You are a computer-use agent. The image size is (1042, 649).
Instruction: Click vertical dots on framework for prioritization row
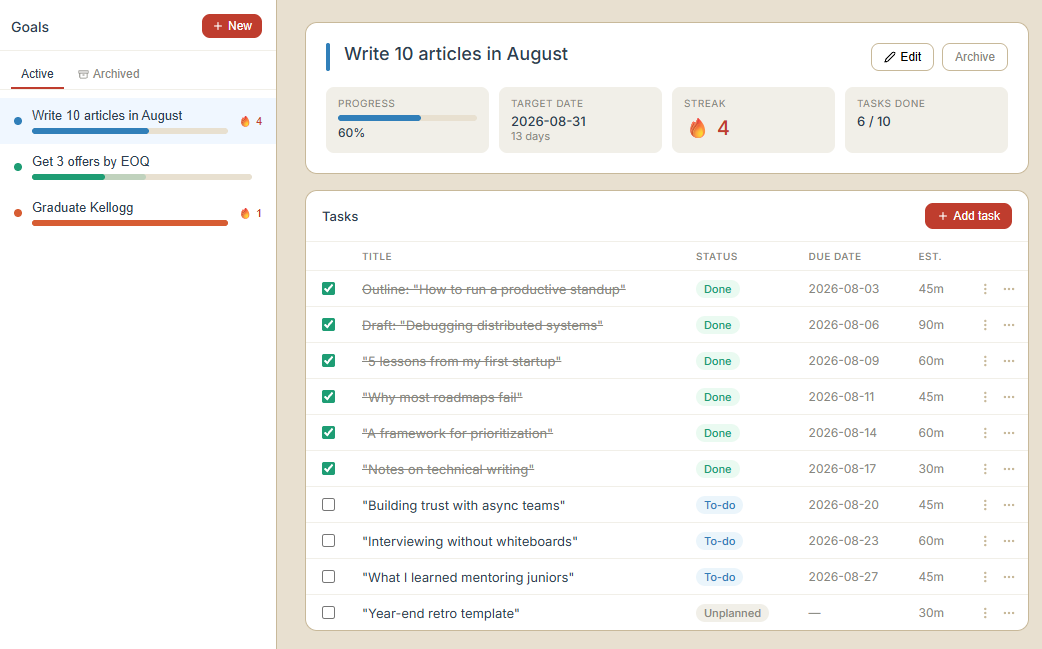tap(985, 432)
